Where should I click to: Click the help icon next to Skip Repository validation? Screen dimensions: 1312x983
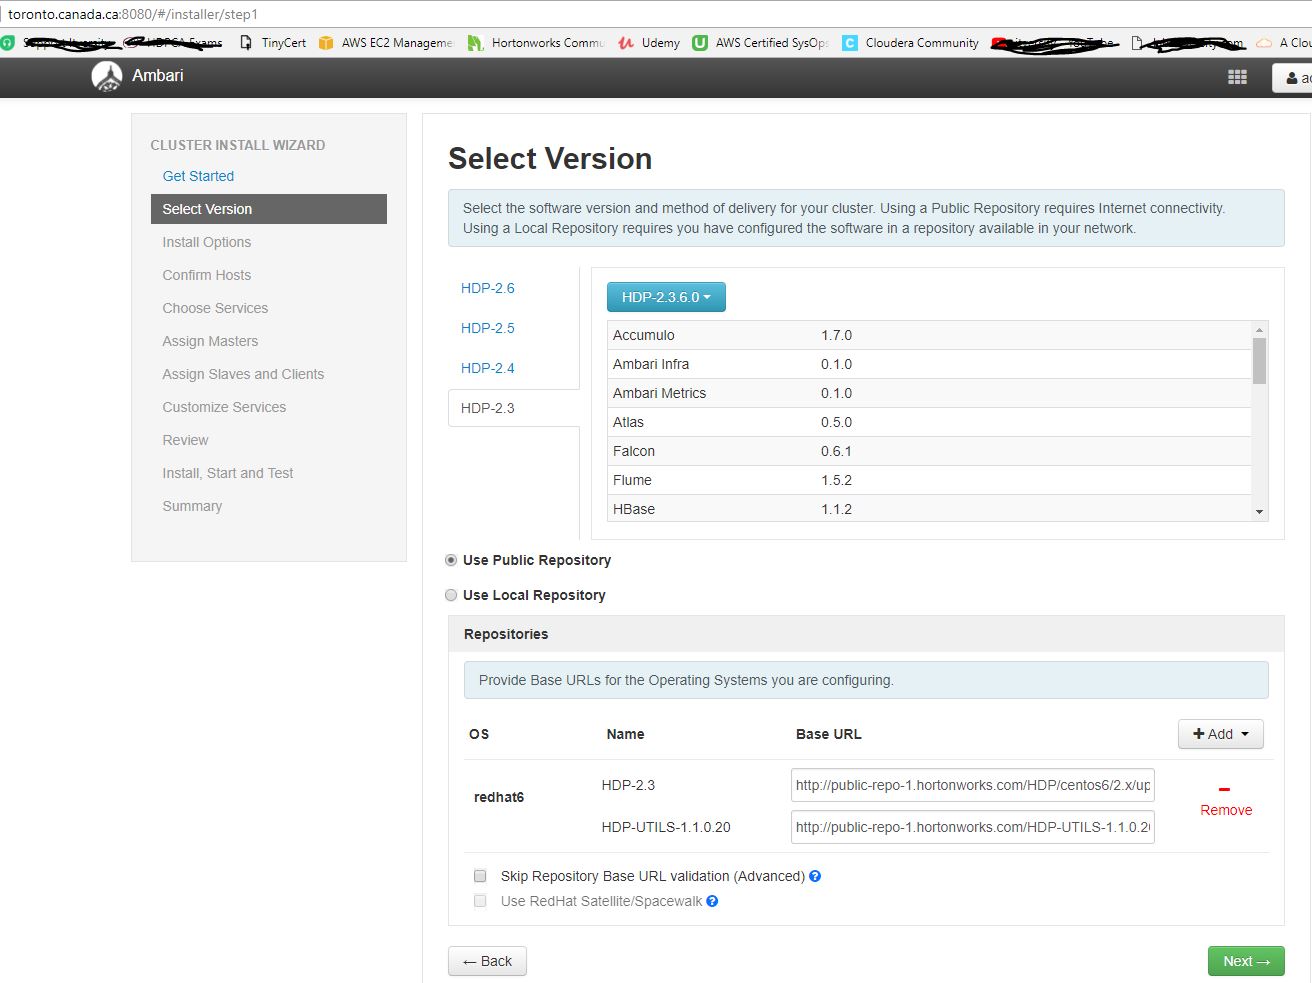815,875
